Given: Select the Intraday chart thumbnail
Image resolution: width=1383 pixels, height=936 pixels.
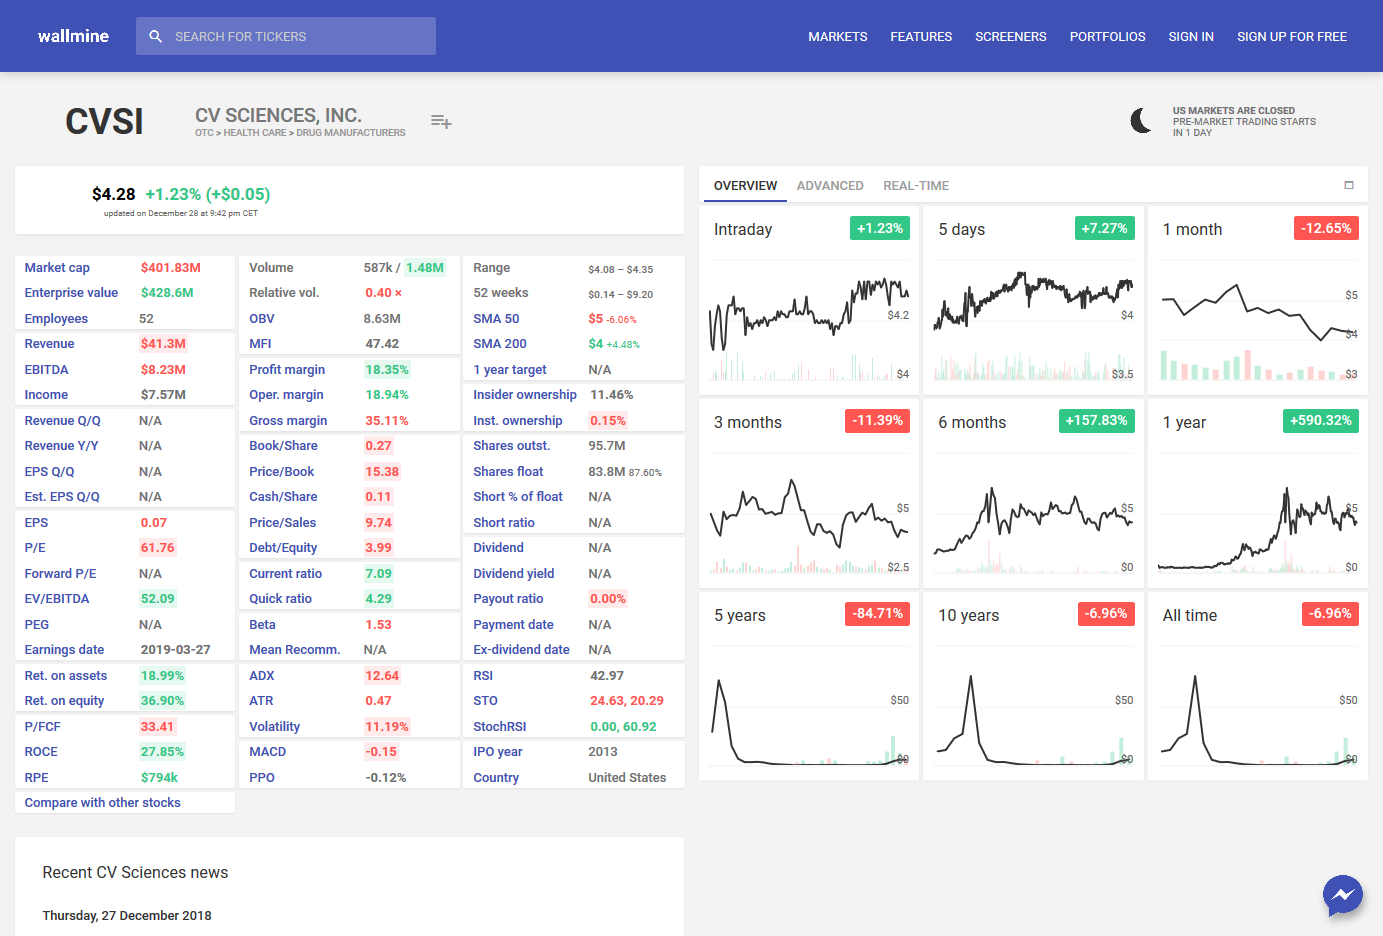Looking at the screenshot, I should [x=809, y=300].
